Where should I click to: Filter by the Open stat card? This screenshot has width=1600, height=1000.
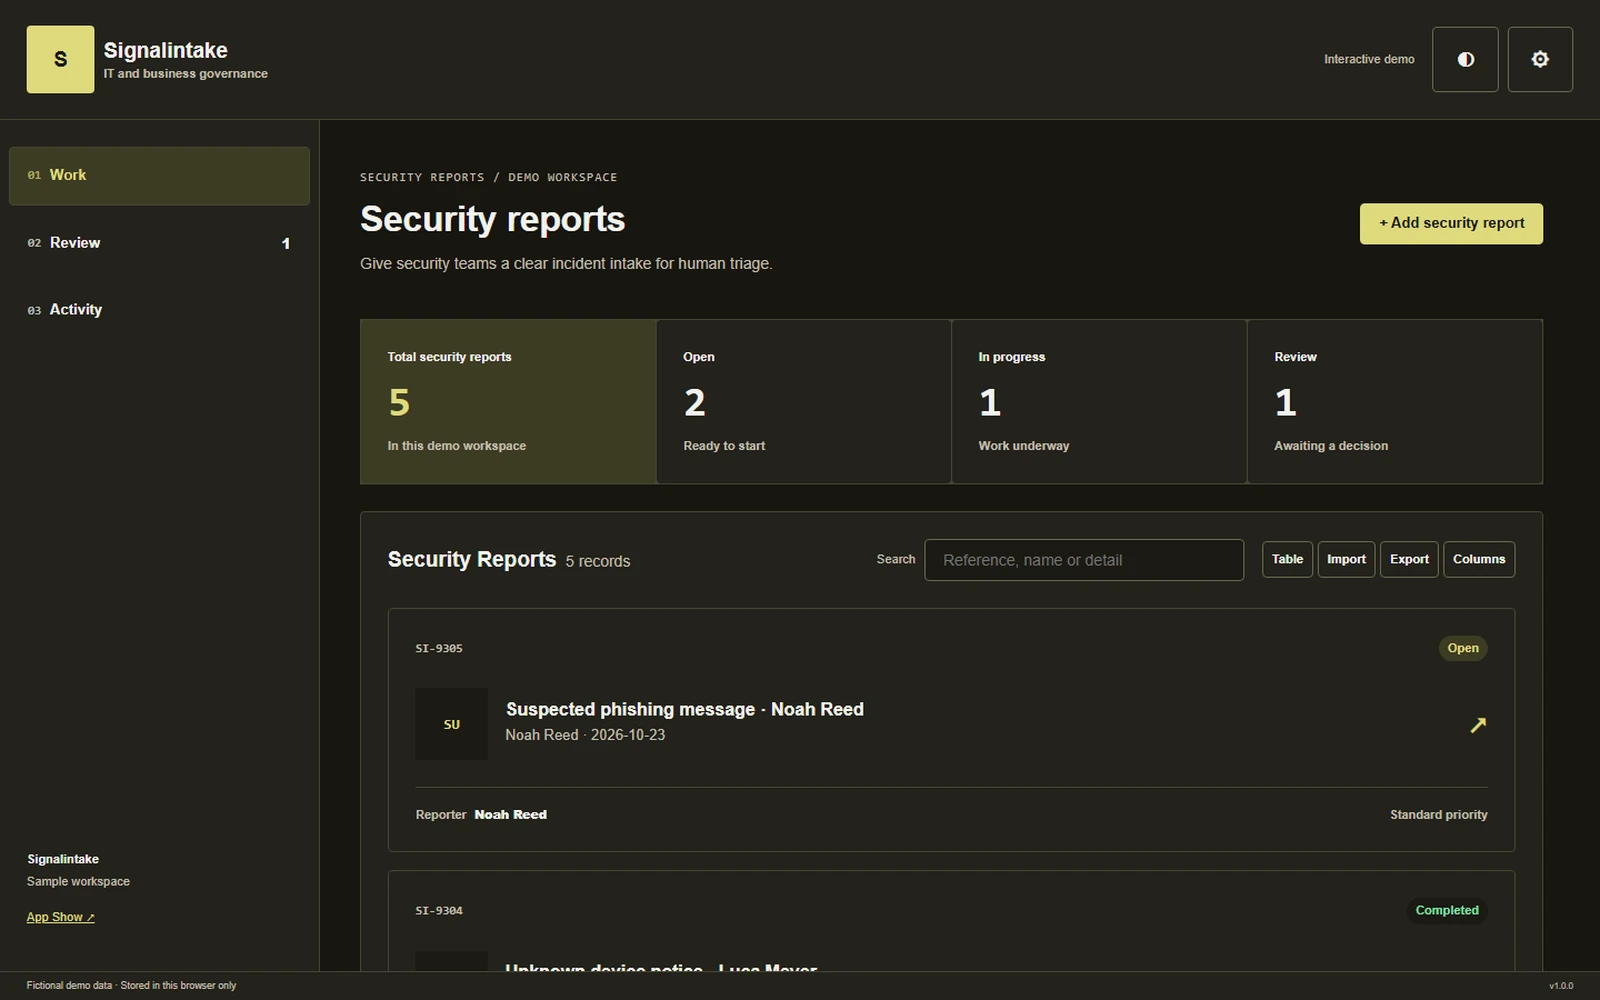tap(803, 401)
